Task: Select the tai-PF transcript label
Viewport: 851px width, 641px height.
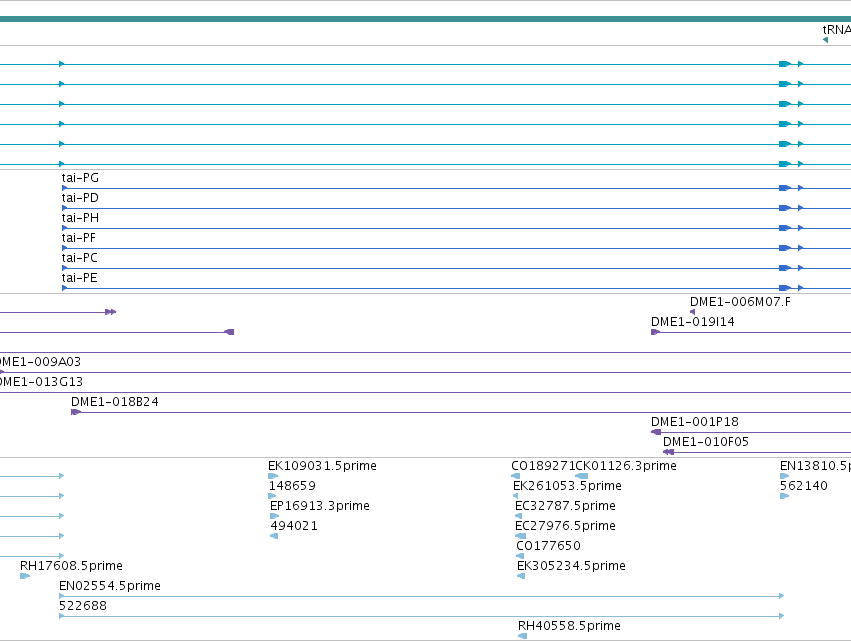Action: (x=78, y=238)
